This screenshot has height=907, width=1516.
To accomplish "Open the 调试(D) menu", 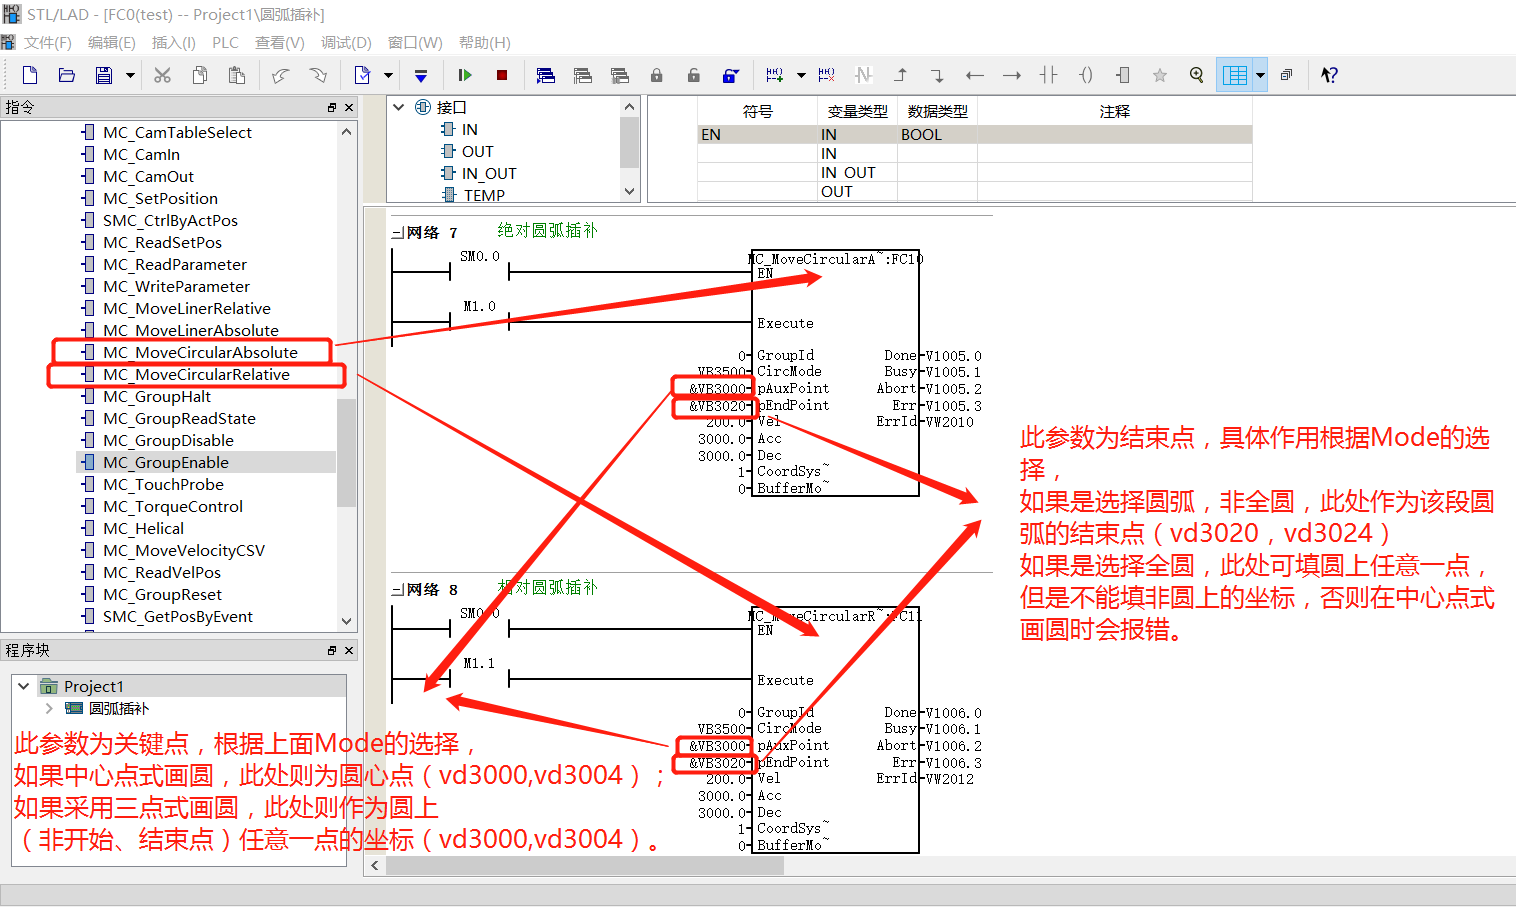I will coord(346,43).
